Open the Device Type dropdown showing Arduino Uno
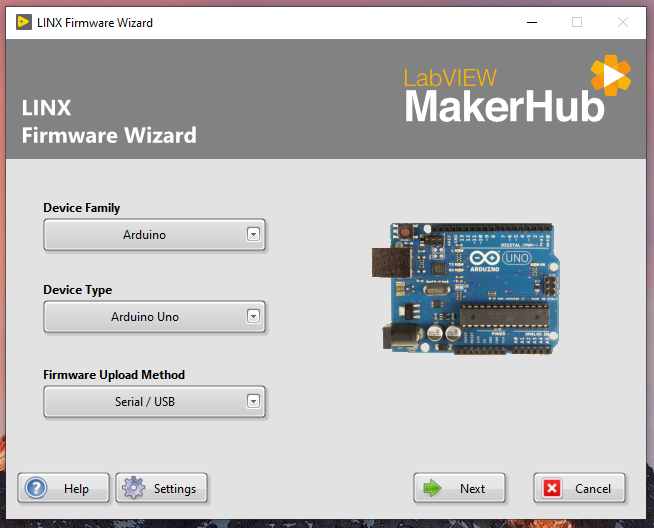Image resolution: width=654 pixels, height=528 pixels. [x=154, y=317]
